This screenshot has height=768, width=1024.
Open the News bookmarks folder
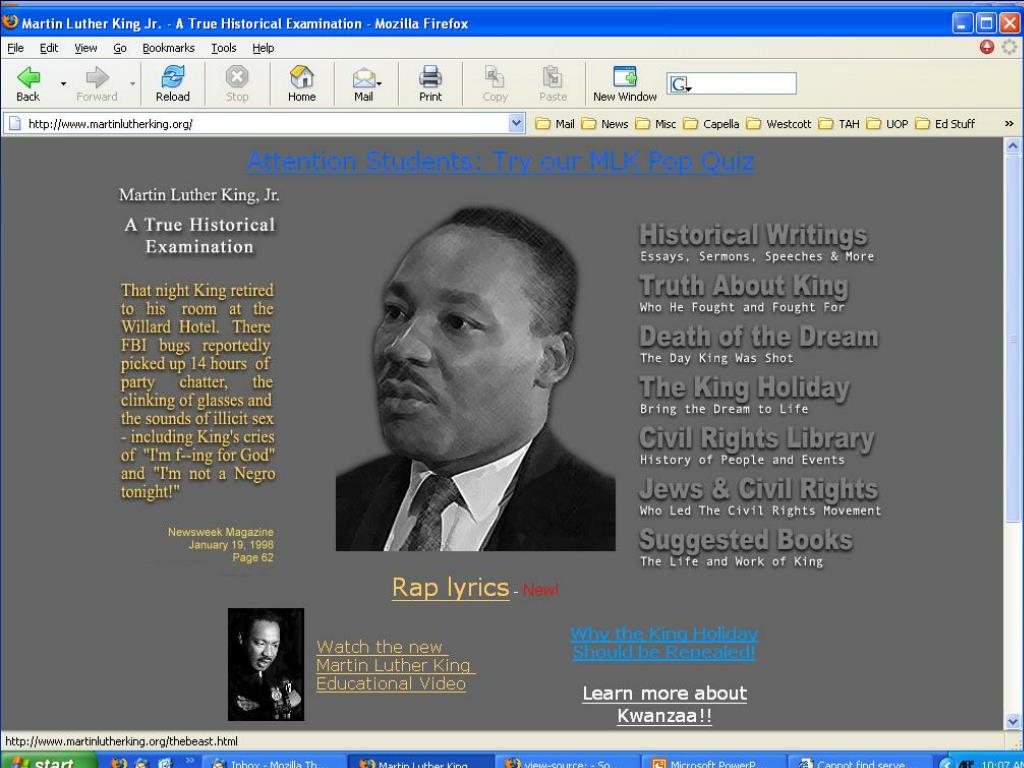(x=605, y=123)
